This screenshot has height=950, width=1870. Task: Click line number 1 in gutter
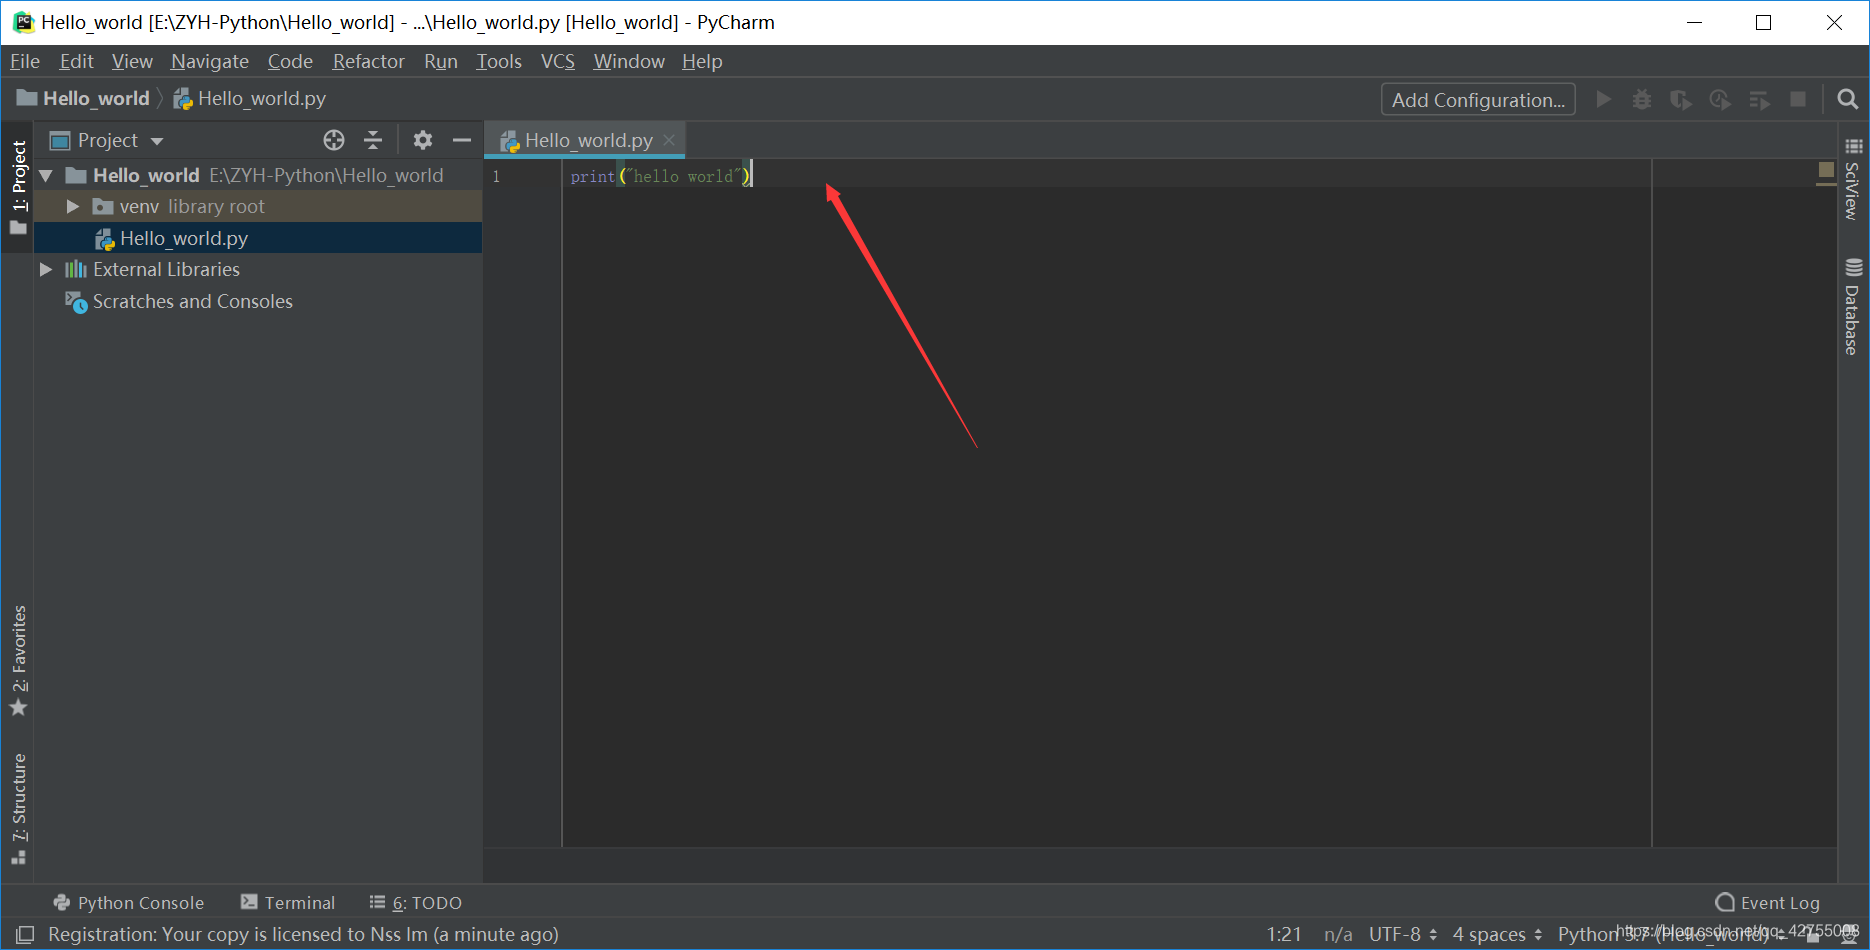[496, 176]
